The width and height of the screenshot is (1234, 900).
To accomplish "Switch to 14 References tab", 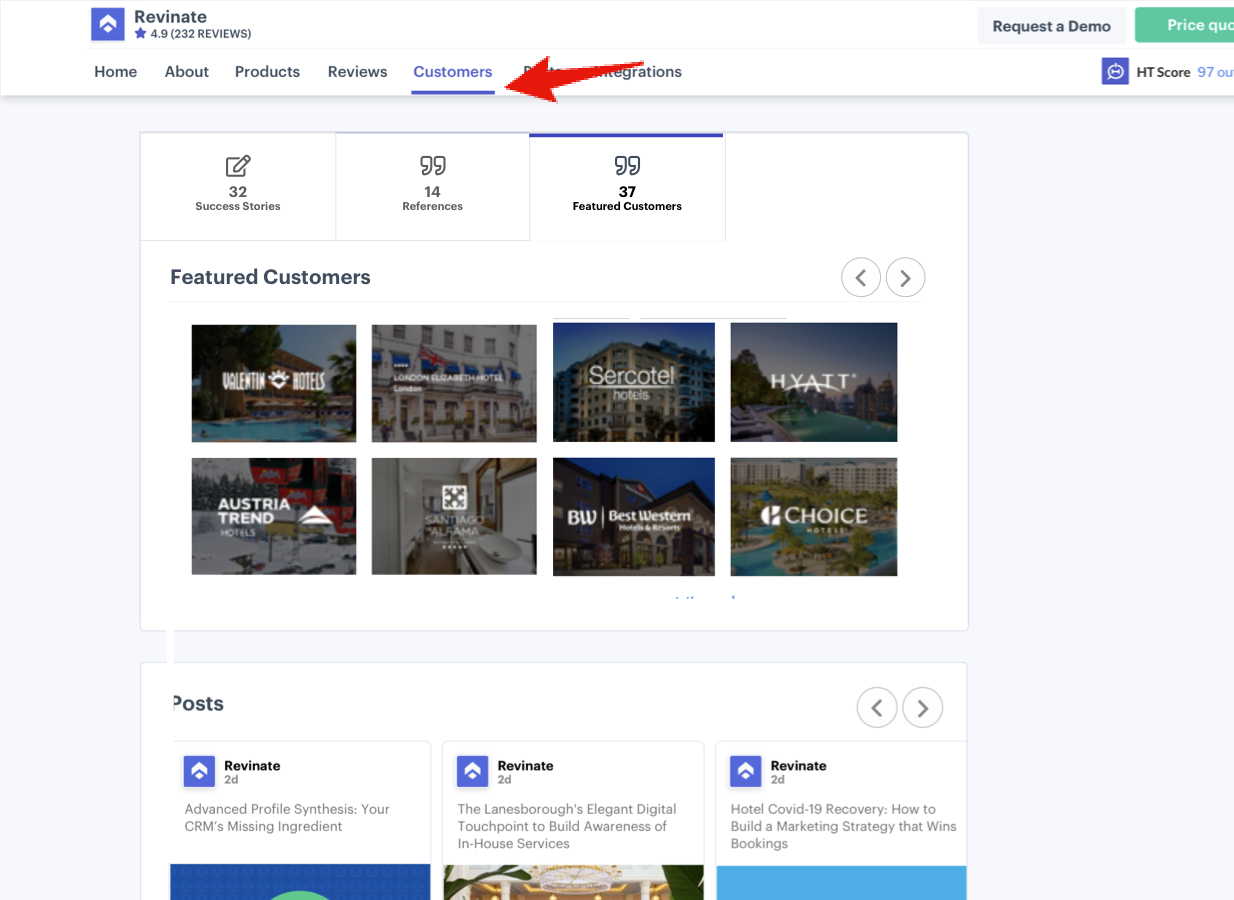I will pos(432,187).
